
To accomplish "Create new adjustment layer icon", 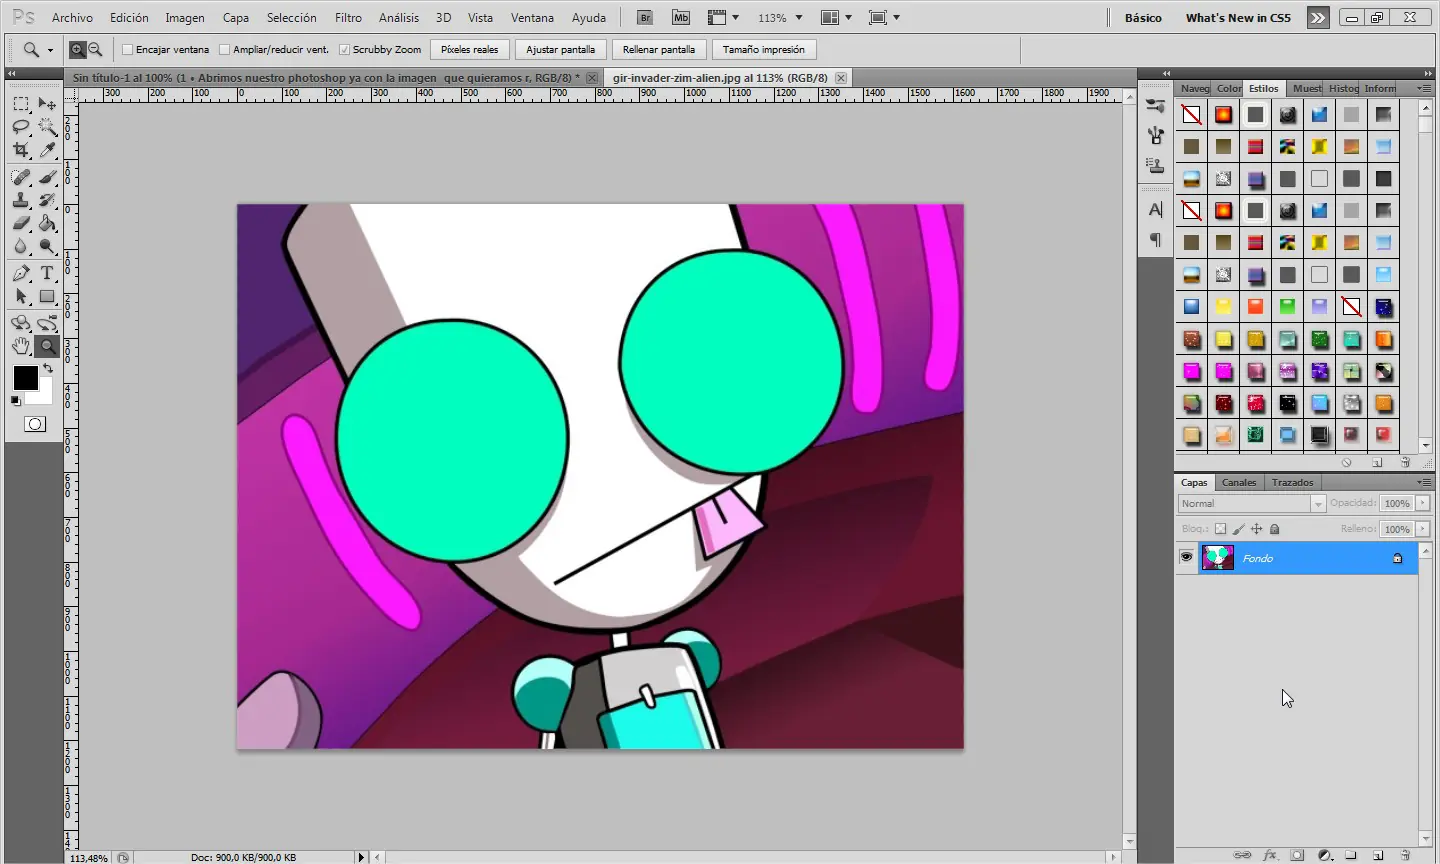I will click(x=1325, y=855).
